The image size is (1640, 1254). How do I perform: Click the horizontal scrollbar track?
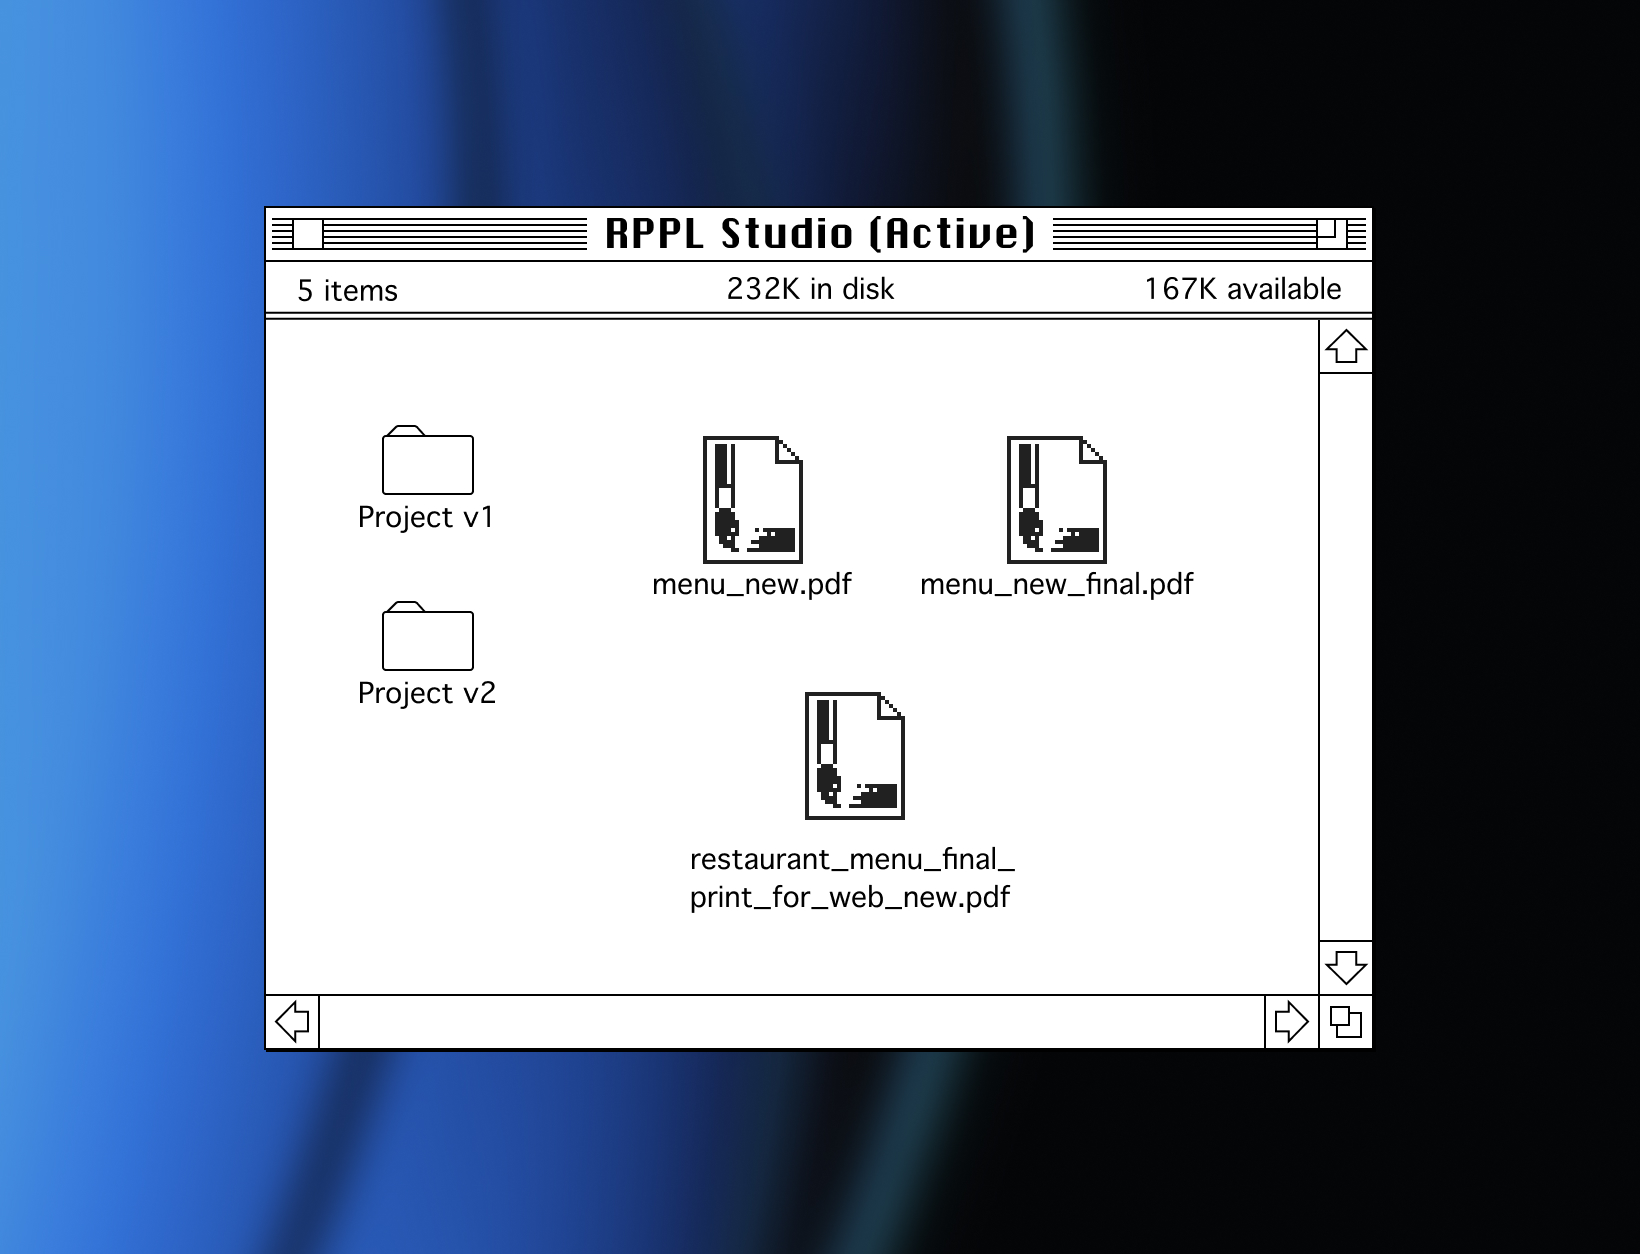point(792,1022)
